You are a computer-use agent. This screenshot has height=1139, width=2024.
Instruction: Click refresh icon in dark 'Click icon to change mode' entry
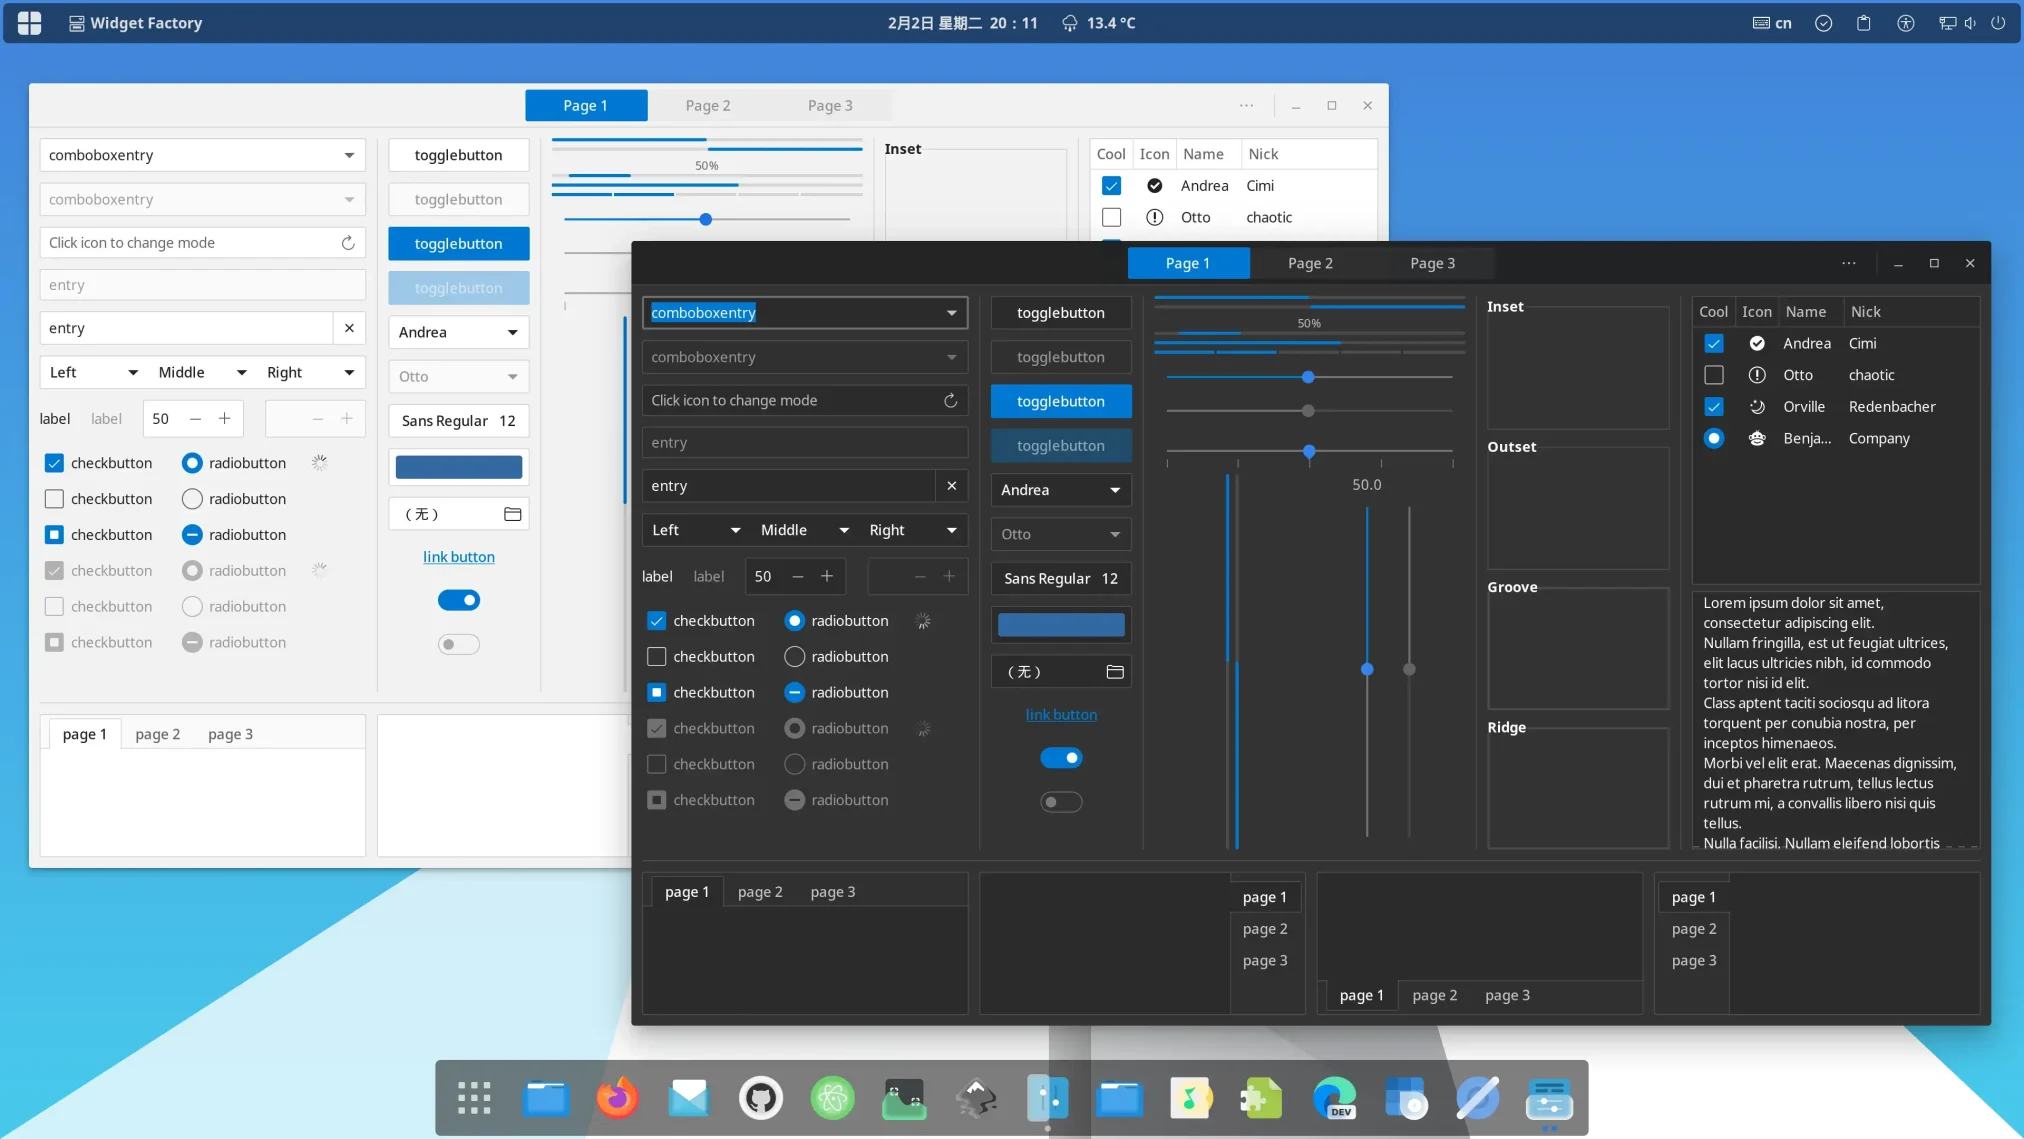coord(950,400)
